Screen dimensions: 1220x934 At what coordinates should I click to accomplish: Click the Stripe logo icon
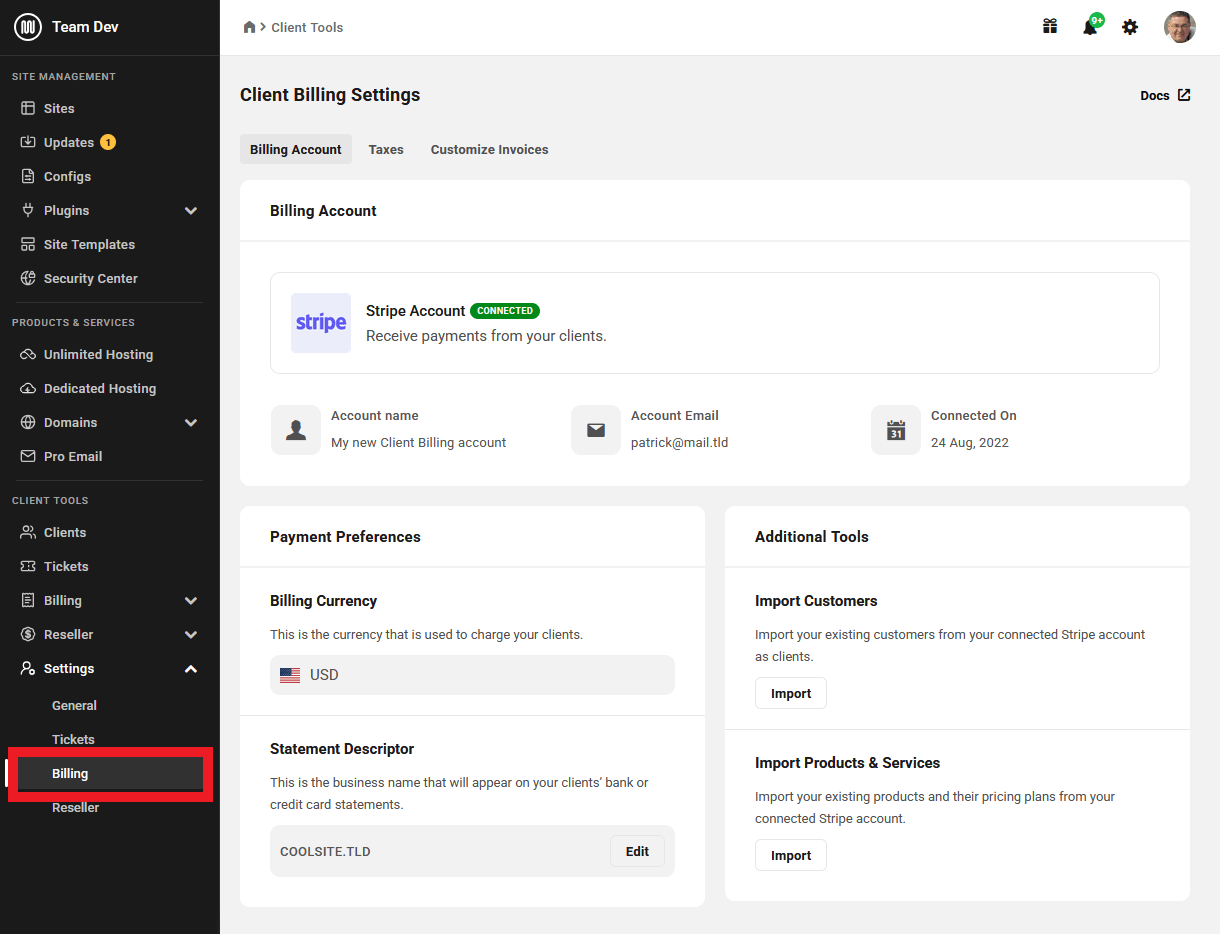(321, 323)
